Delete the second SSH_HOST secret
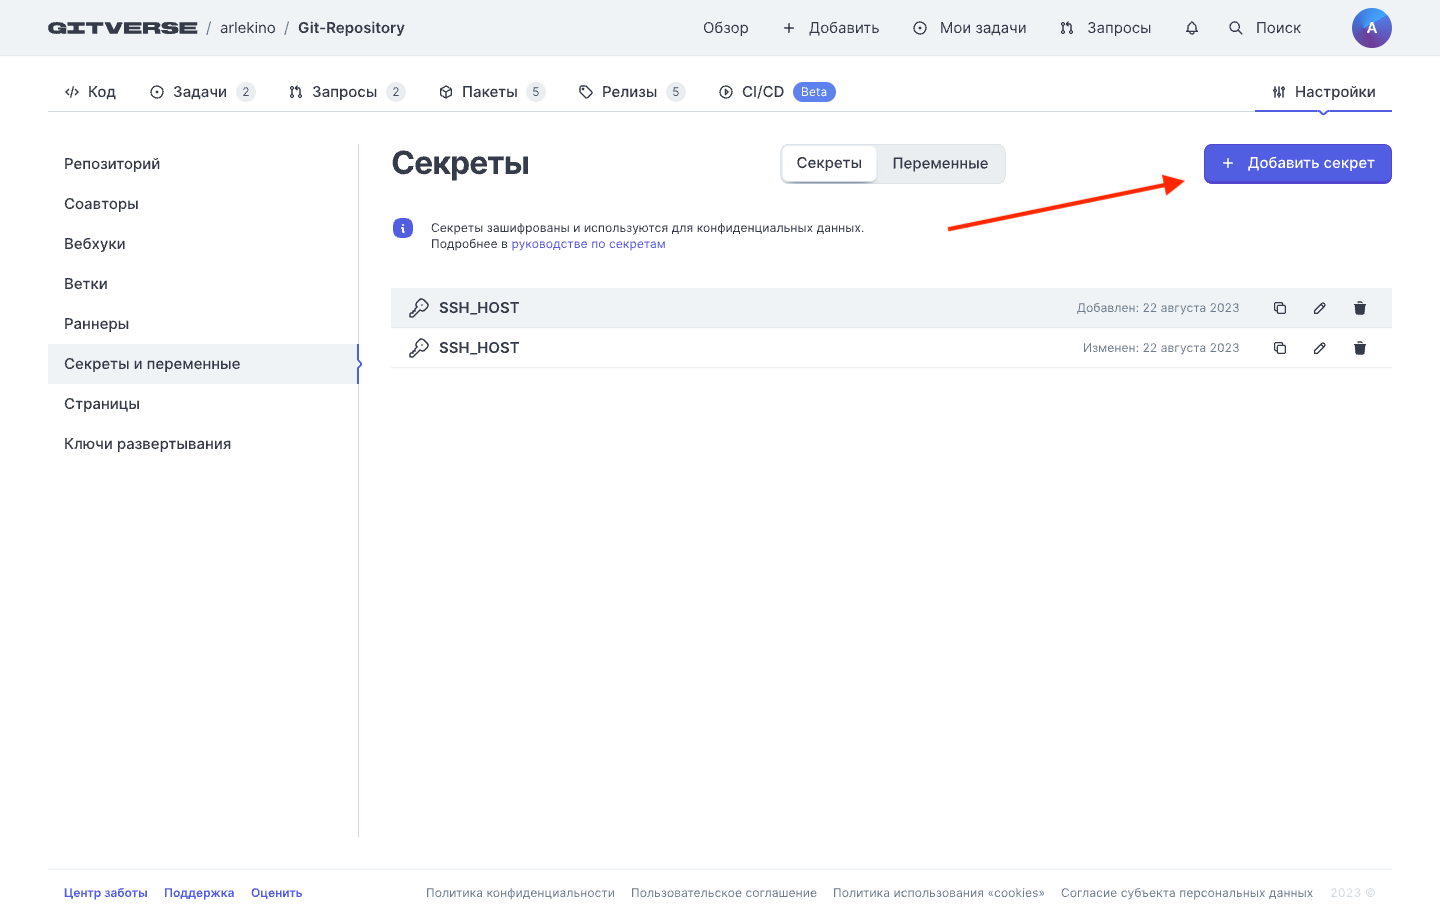 tap(1360, 348)
